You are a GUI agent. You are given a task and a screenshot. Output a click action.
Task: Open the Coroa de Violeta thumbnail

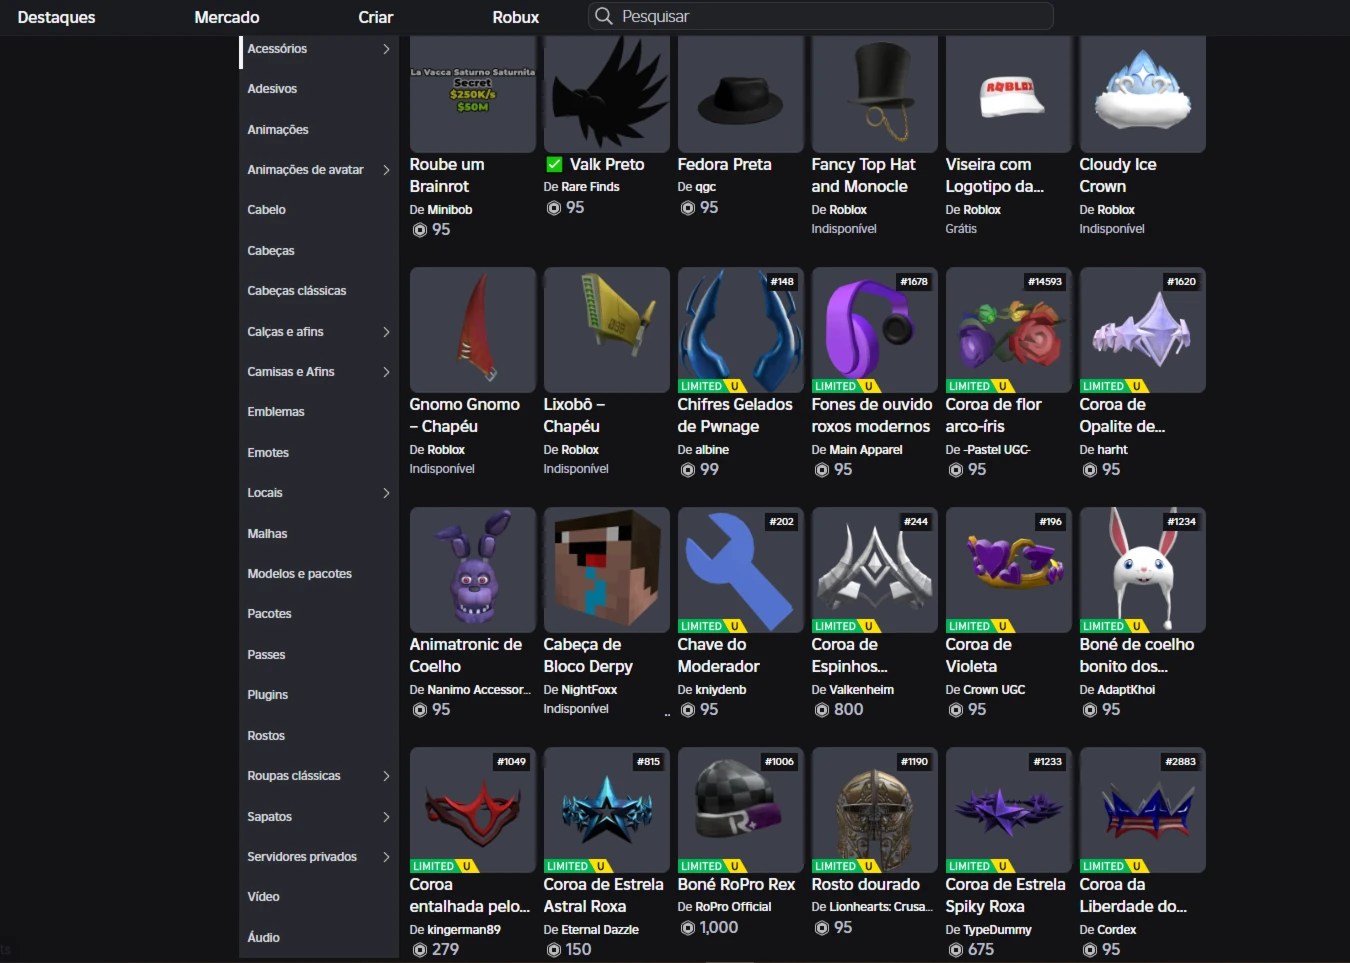pos(1009,570)
